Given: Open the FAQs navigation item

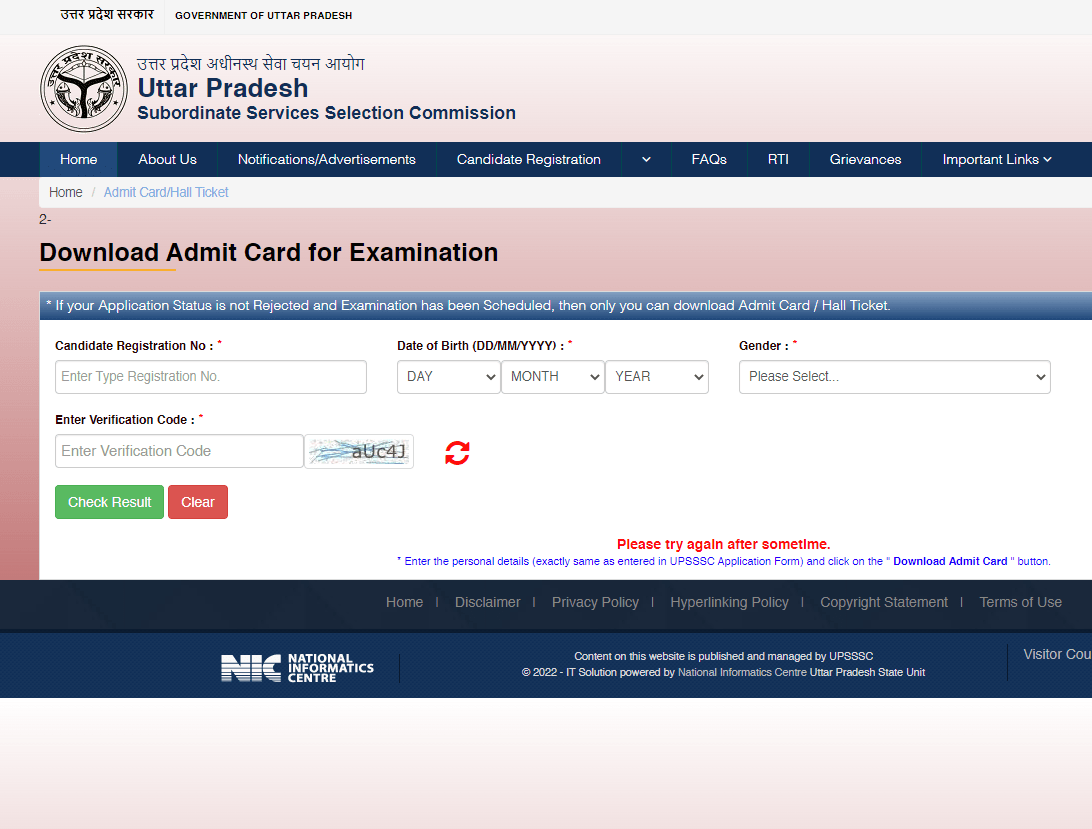Looking at the screenshot, I should pyautogui.click(x=709, y=160).
